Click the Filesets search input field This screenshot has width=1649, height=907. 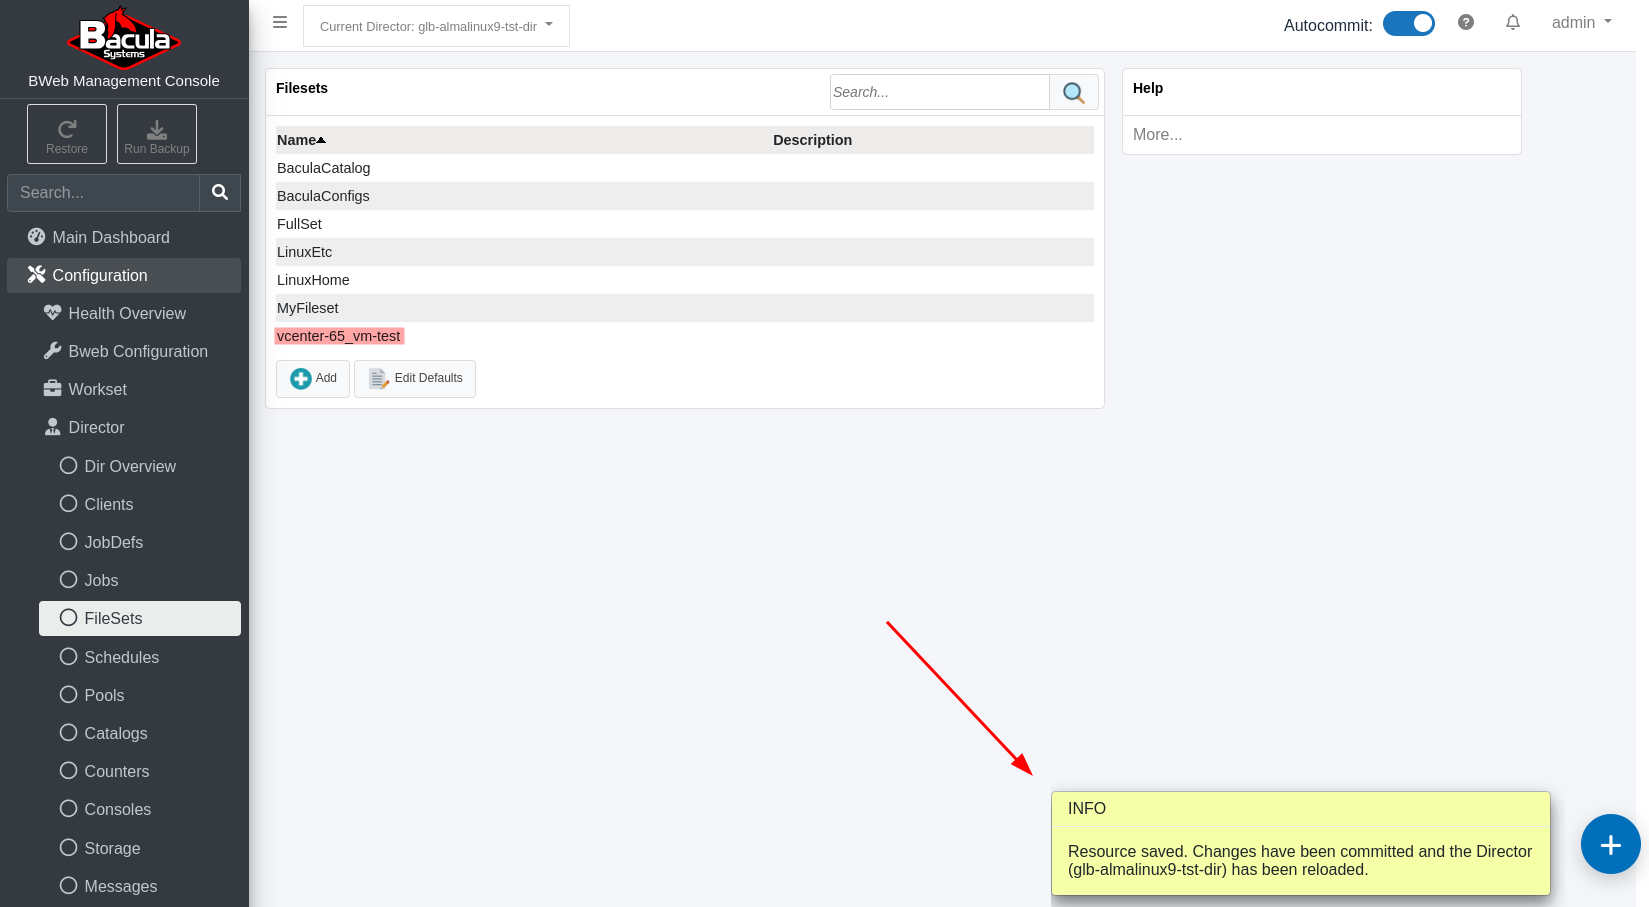(939, 92)
